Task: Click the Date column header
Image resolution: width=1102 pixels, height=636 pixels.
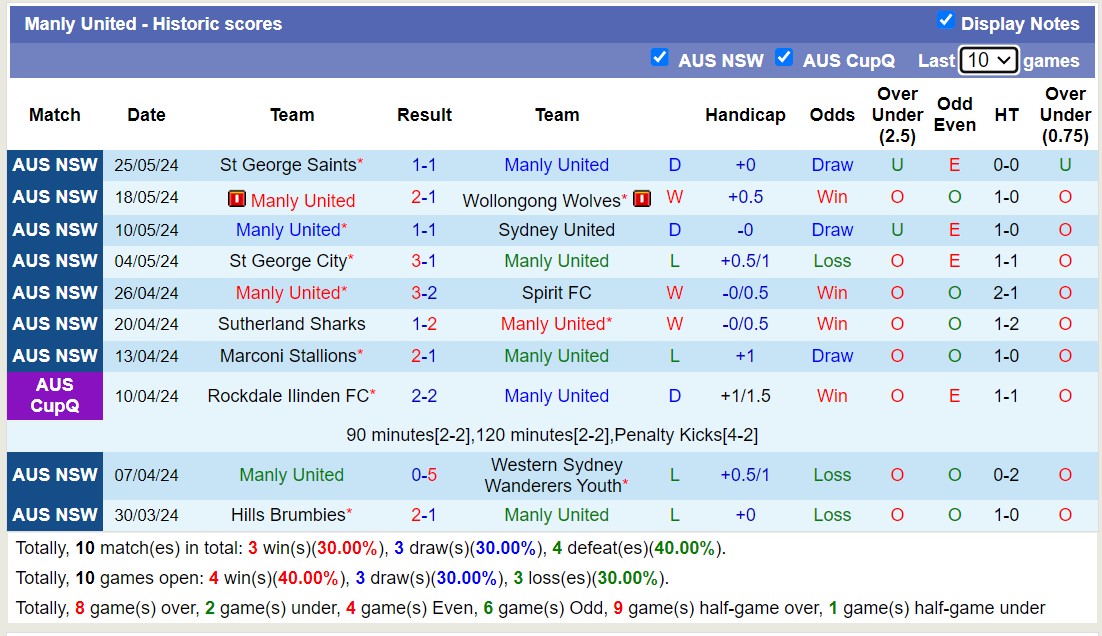Action: [146, 115]
